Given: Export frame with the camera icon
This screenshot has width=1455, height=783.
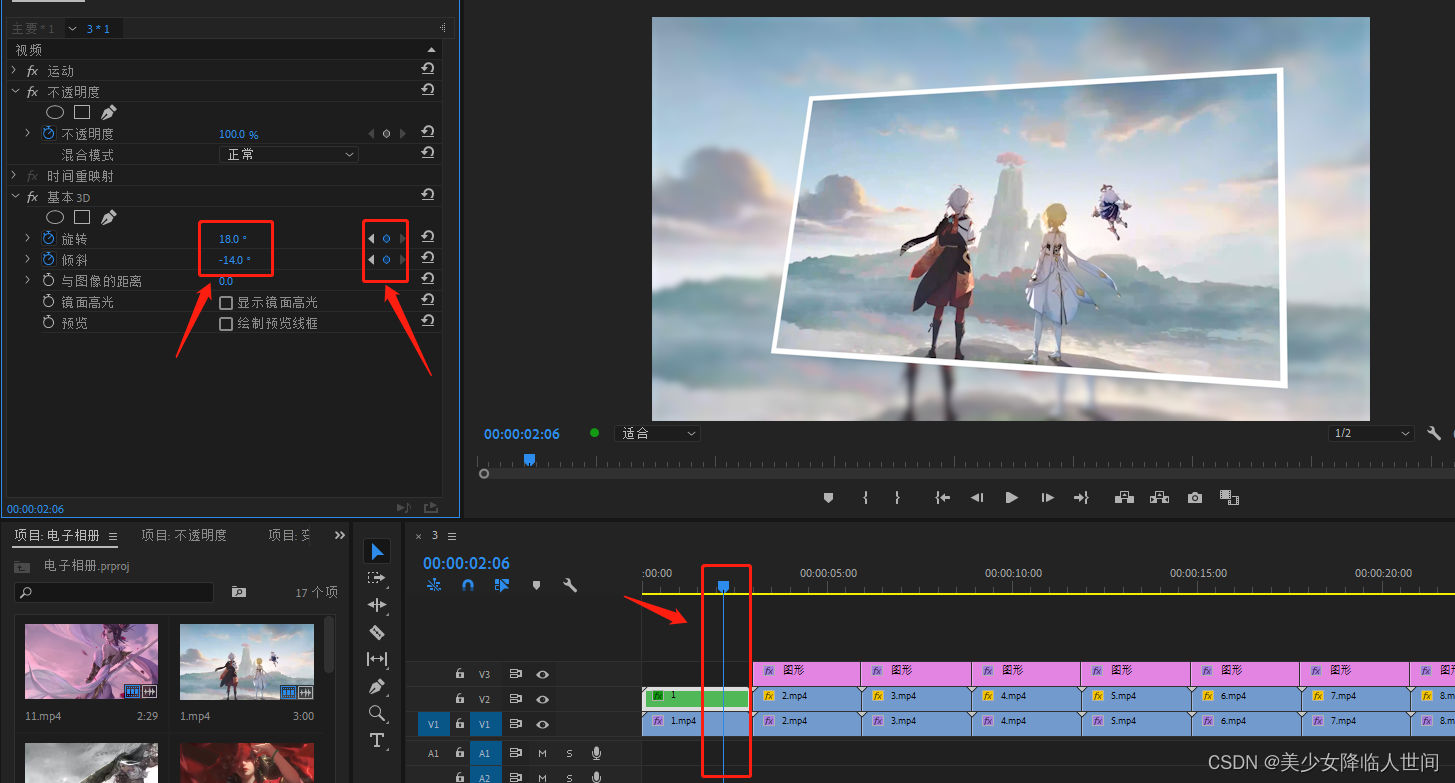Looking at the screenshot, I should [1195, 497].
